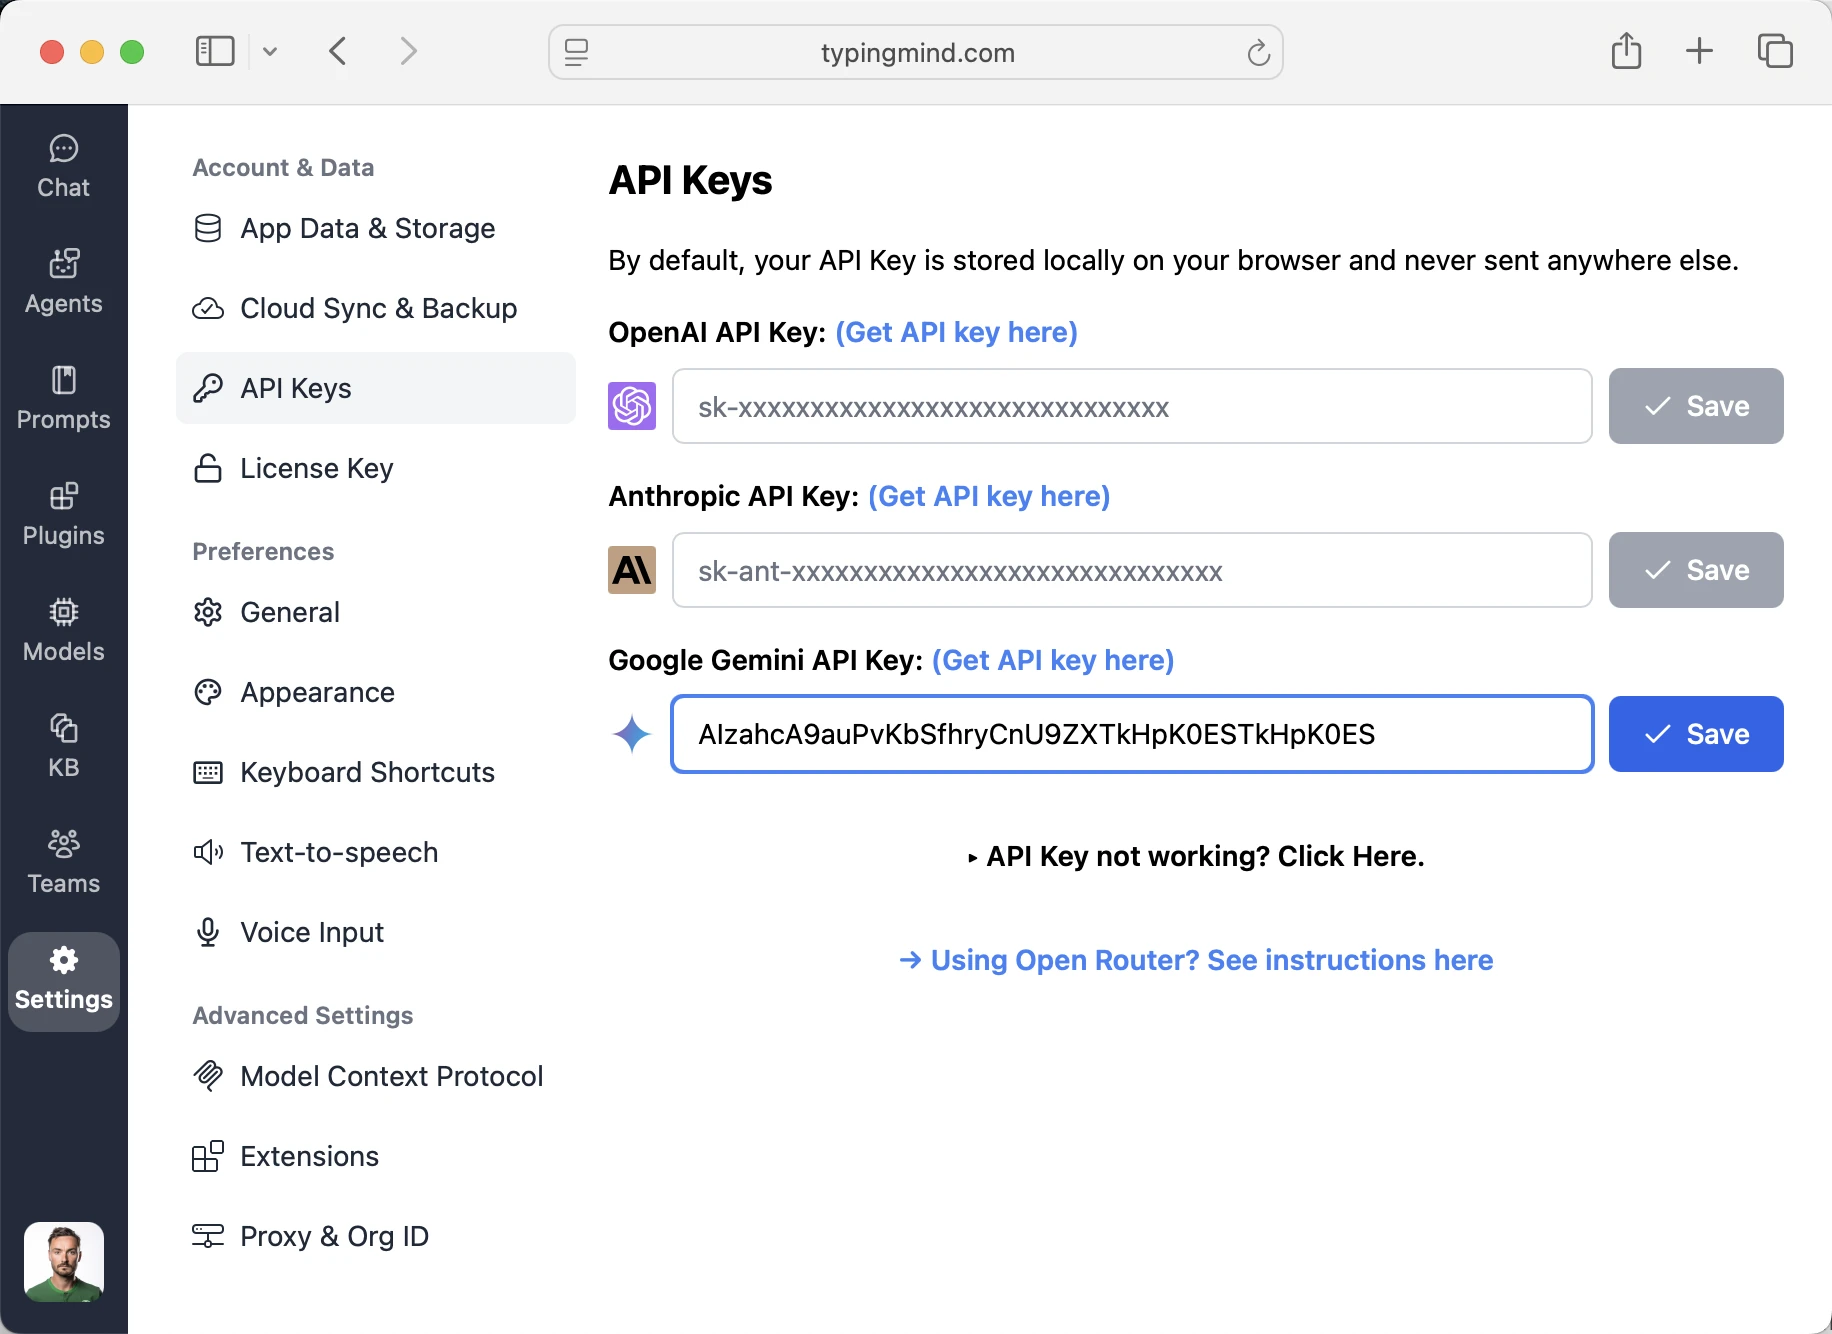The image size is (1832, 1334).
Task: Click the OpenAI API key input field
Action: click(1130, 406)
